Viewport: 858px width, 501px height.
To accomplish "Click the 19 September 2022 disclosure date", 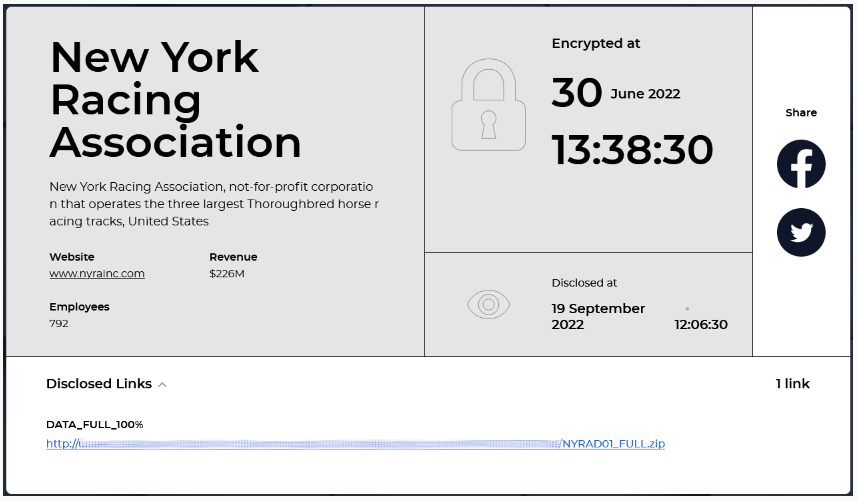I will point(598,316).
